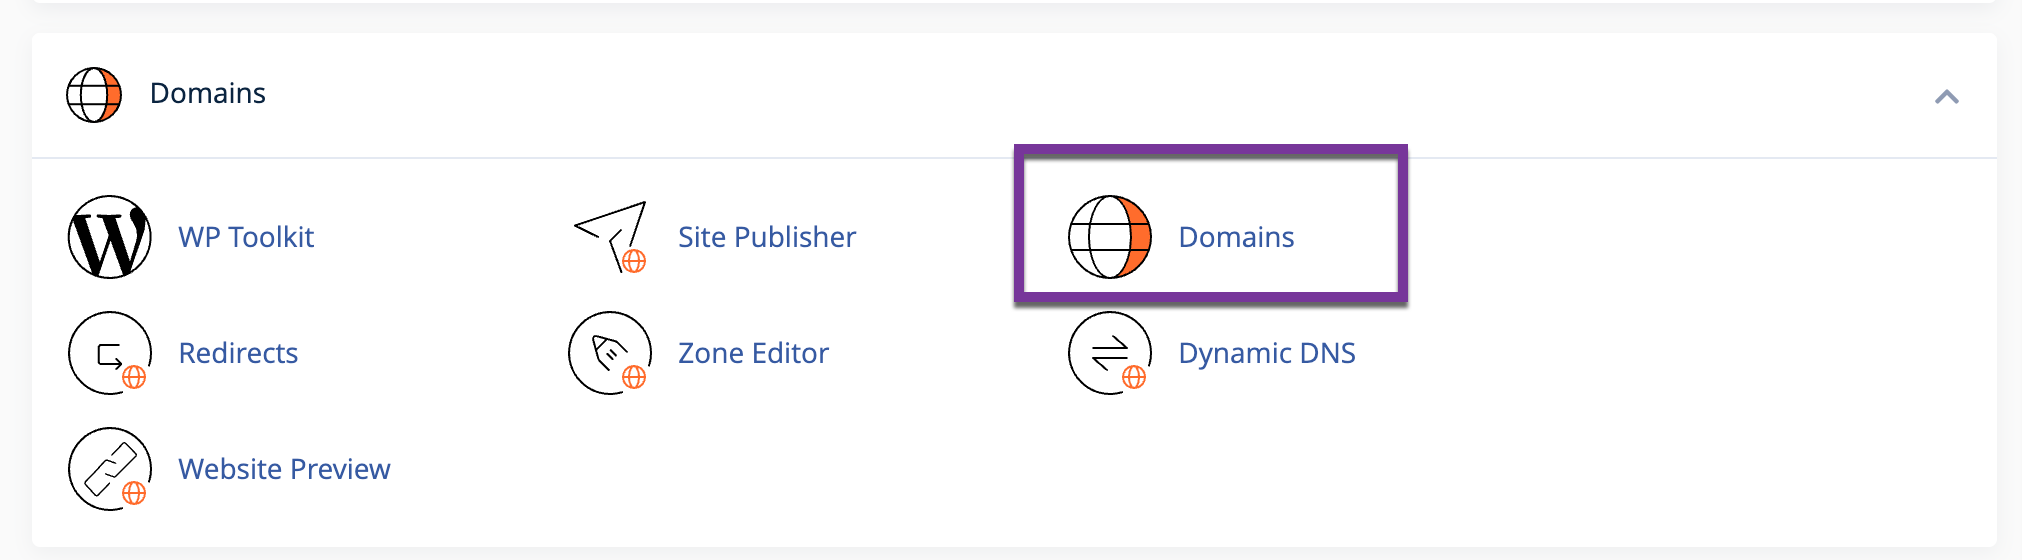Click blank area right of Dynamic DNS
Screen dimensions: 2022x560
(x=1650, y=353)
